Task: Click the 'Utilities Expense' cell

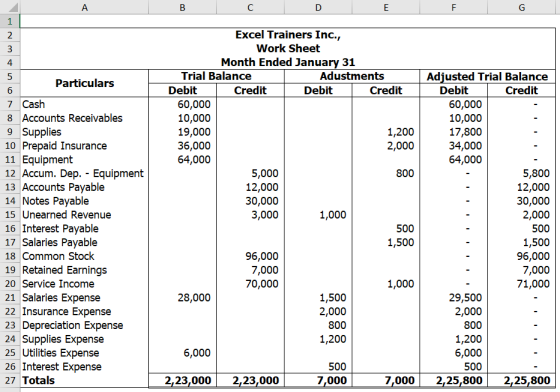Action: [84, 353]
